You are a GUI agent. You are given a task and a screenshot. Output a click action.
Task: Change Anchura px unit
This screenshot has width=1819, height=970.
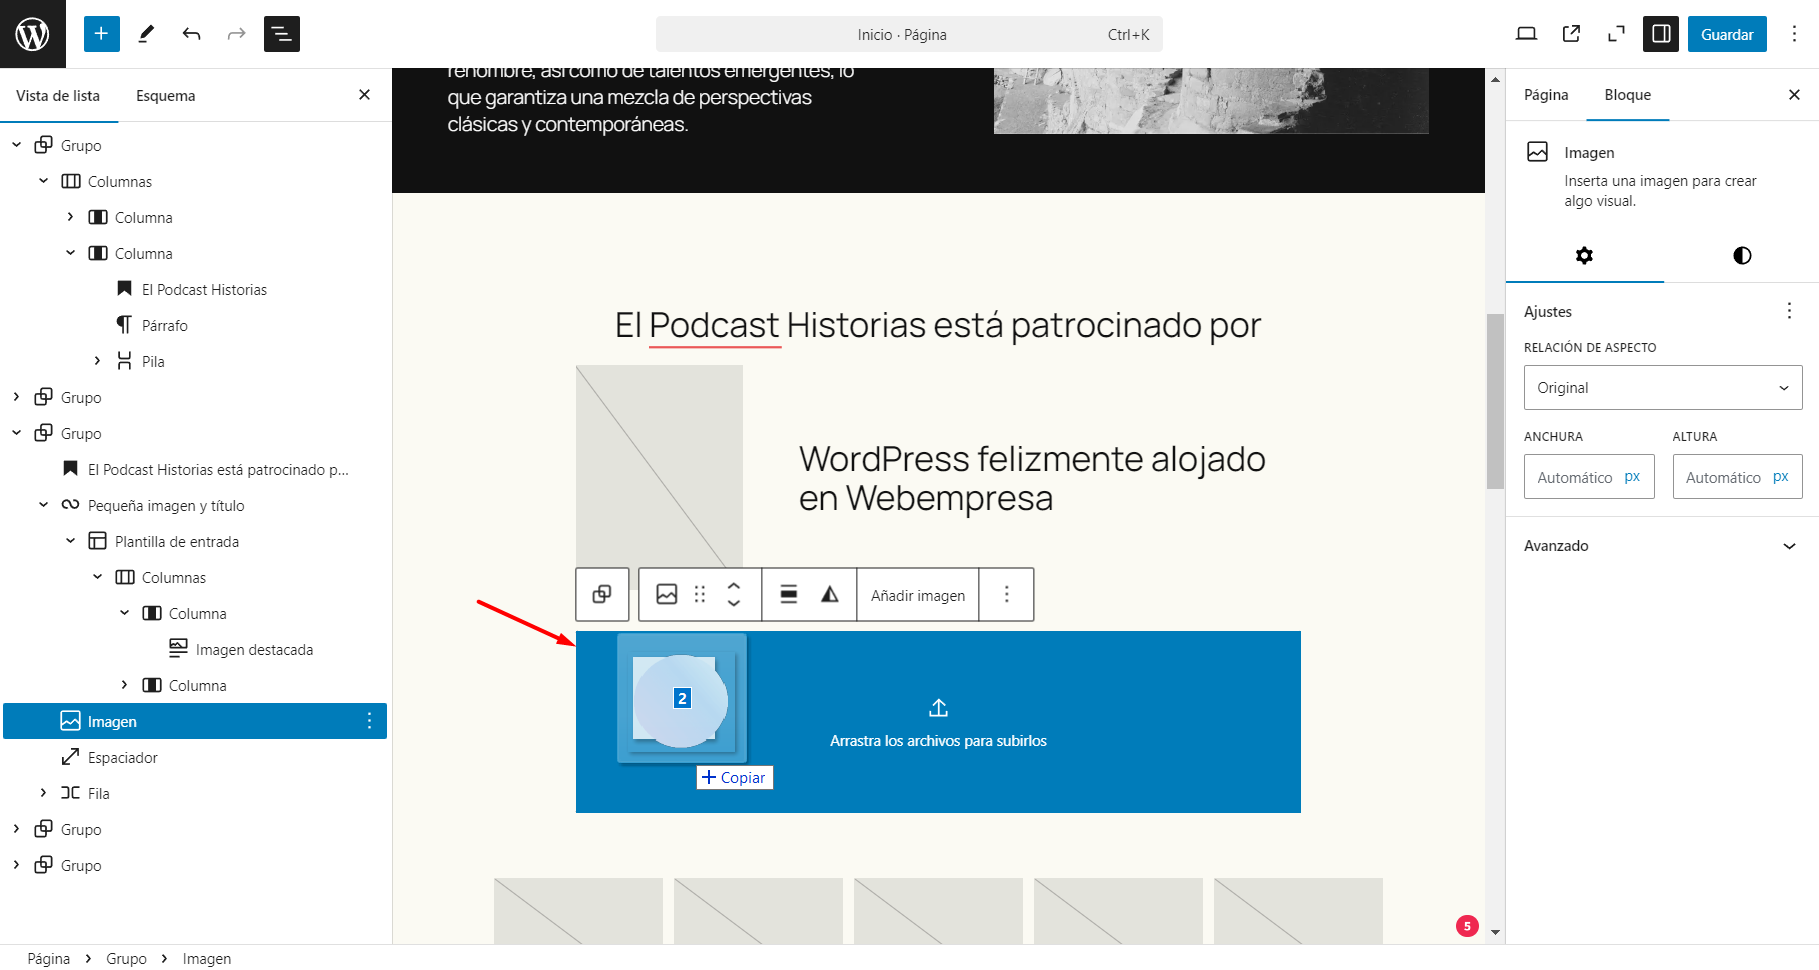[1632, 477]
